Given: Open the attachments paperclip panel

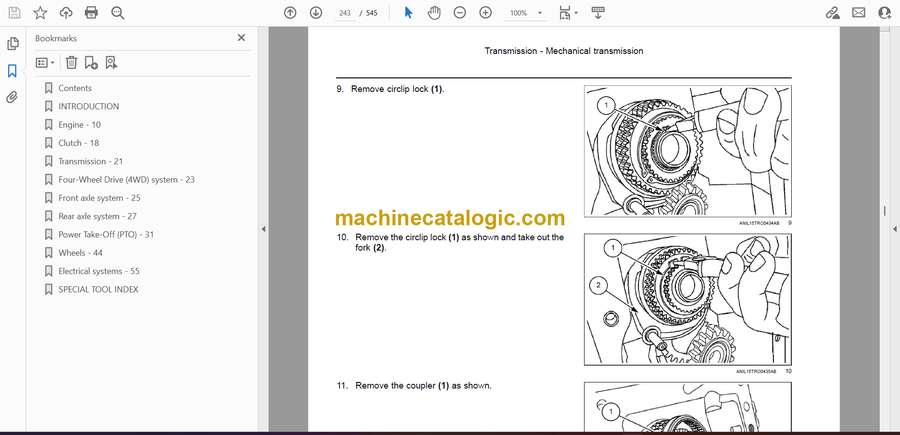Looking at the screenshot, I should click(x=13, y=98).
